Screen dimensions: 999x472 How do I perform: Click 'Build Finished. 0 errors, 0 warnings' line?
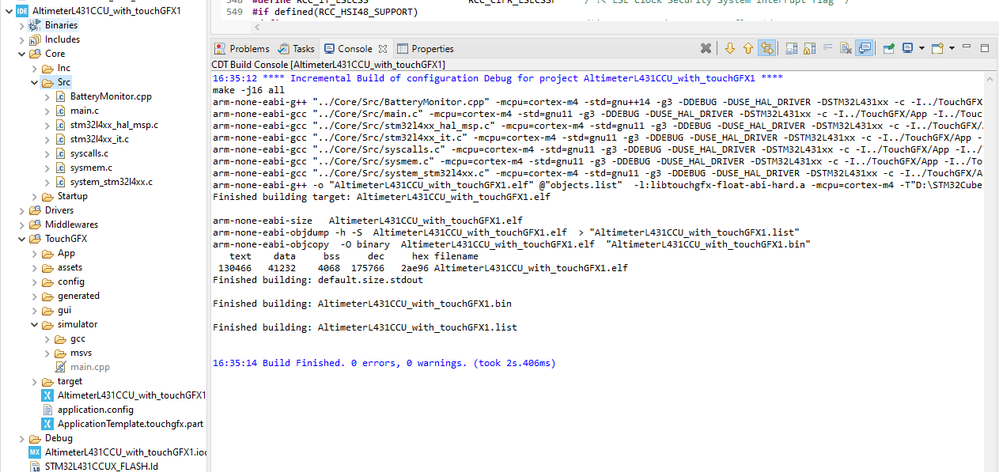(x=384, y=363)
